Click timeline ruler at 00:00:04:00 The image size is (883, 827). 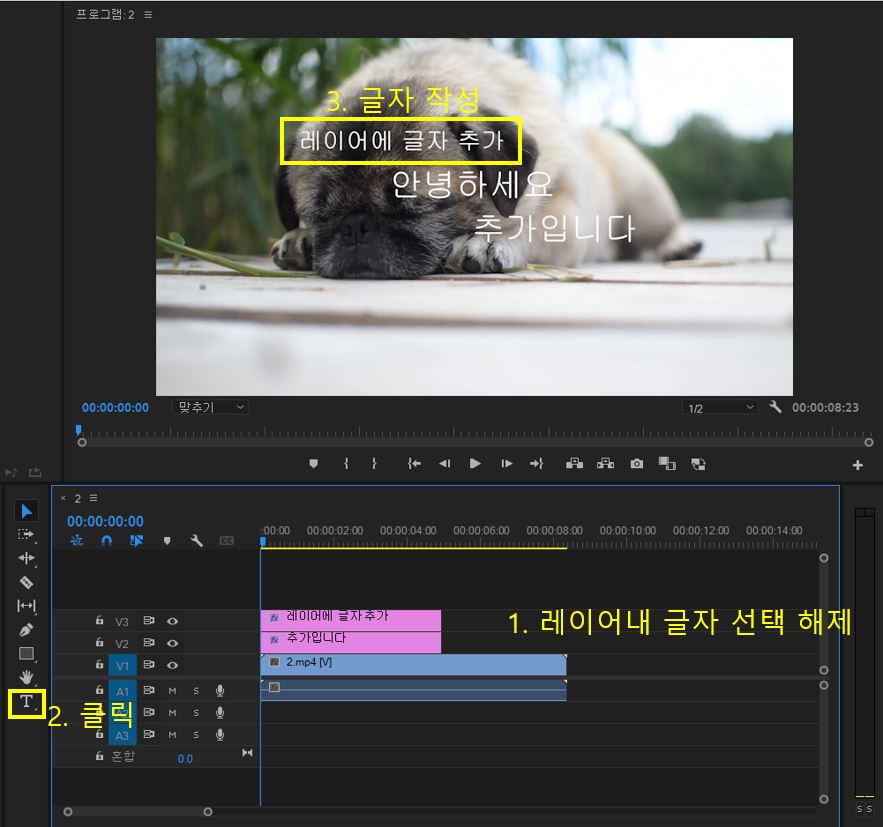[x=408, y=530]
